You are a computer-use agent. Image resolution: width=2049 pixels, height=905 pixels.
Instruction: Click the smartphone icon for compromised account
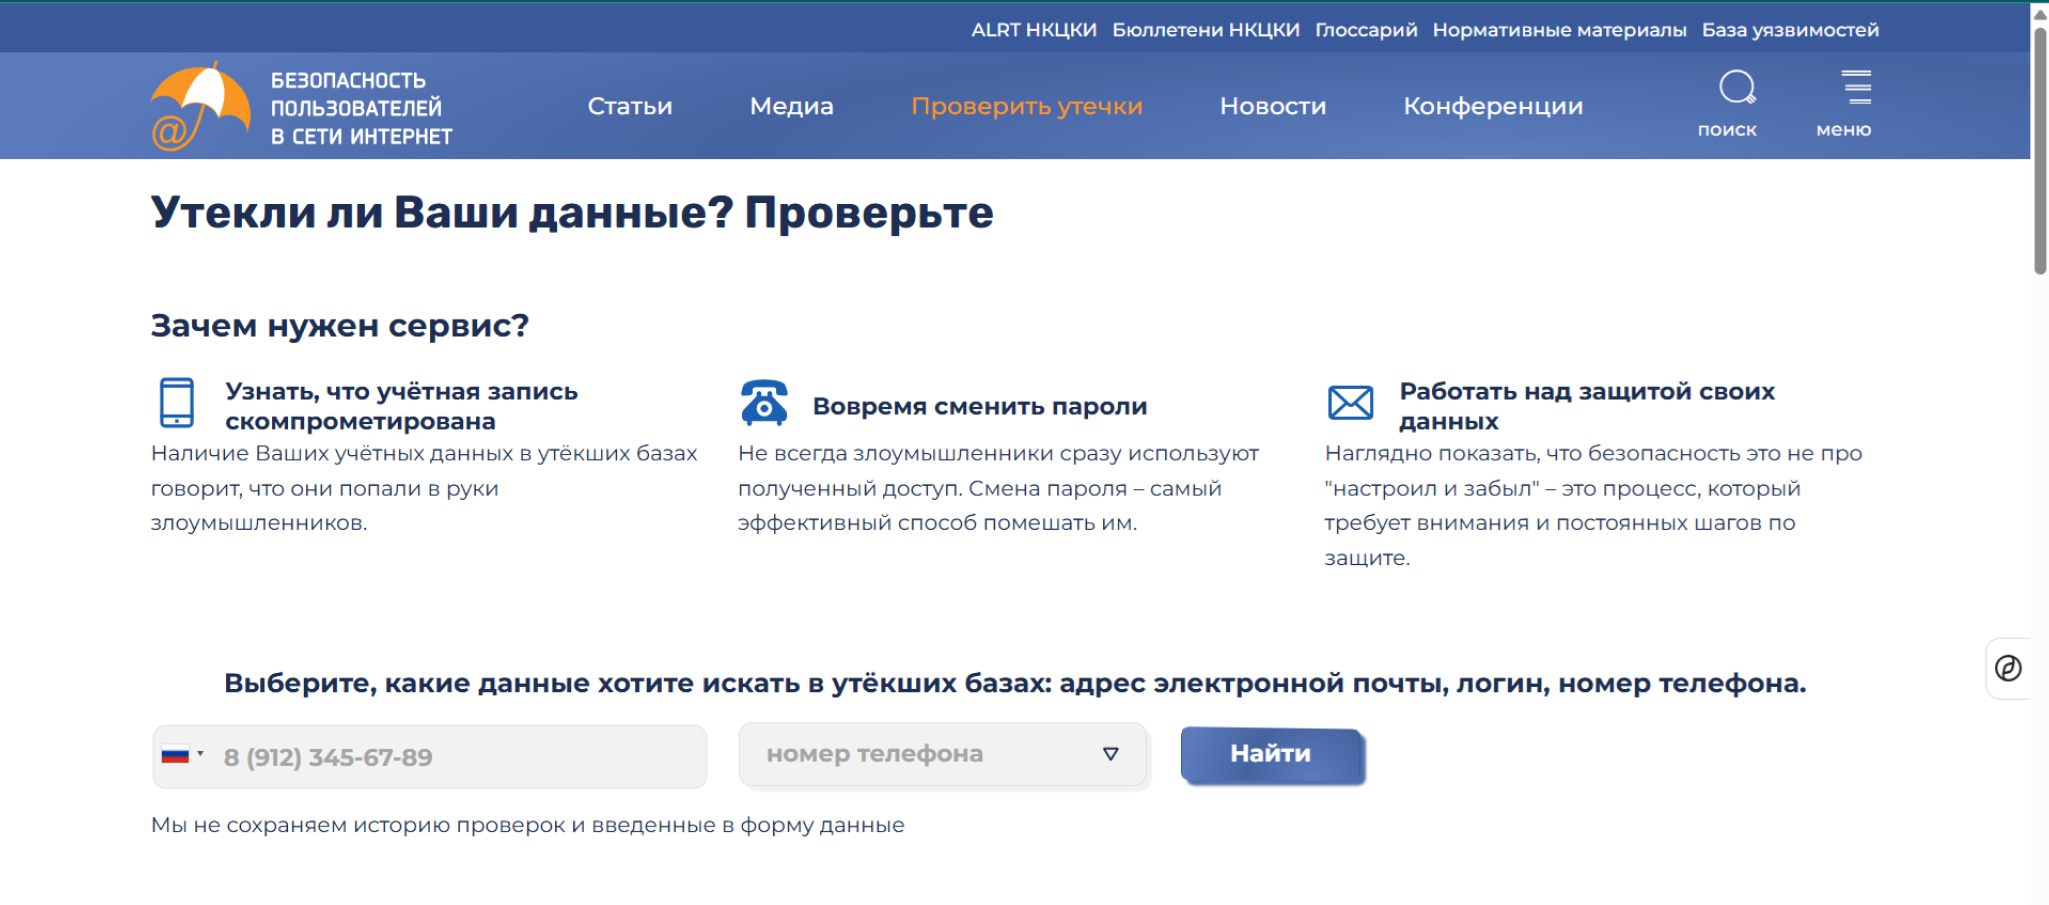(x=177, y=402)
